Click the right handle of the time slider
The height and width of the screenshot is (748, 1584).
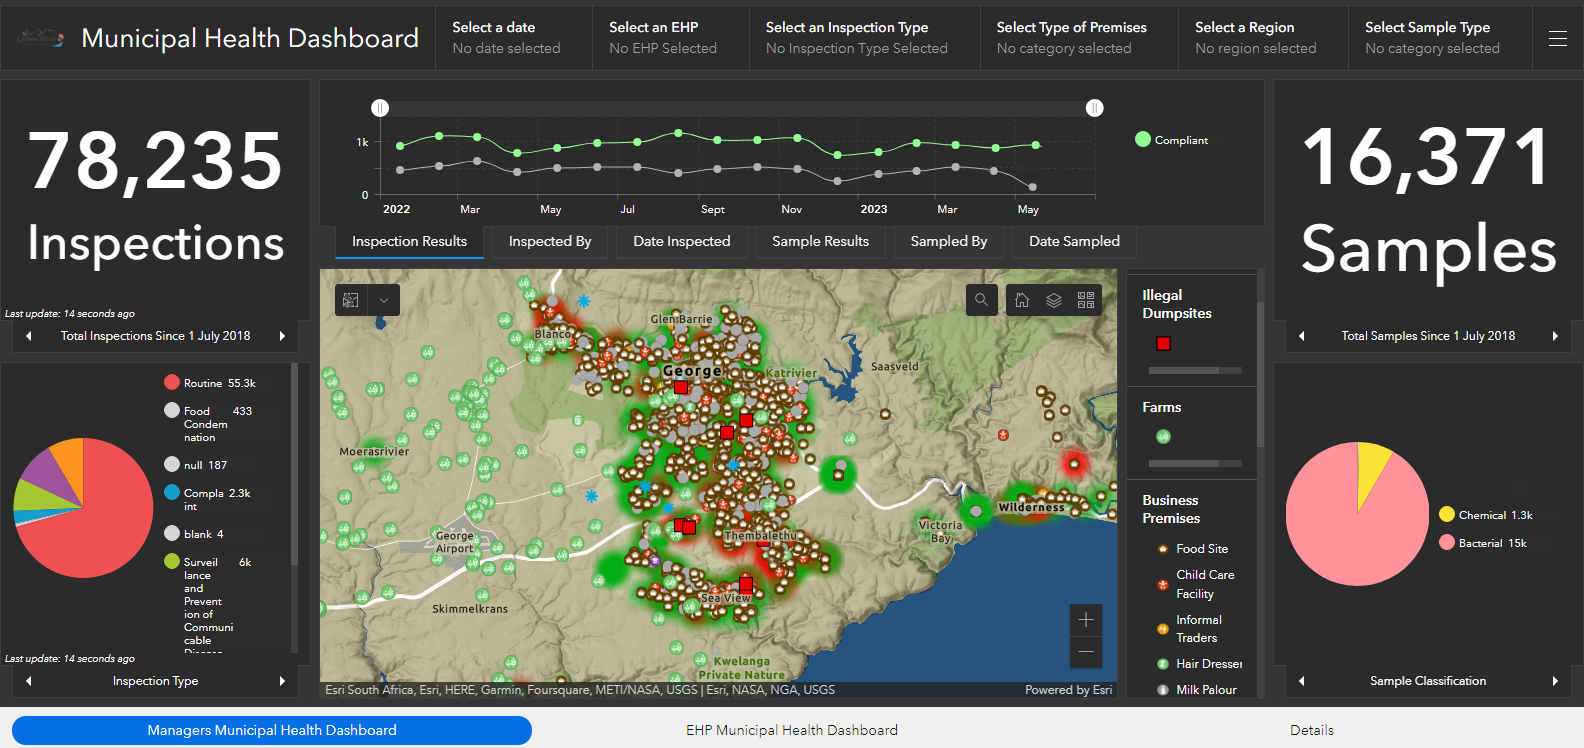[x=1095, y=108]
